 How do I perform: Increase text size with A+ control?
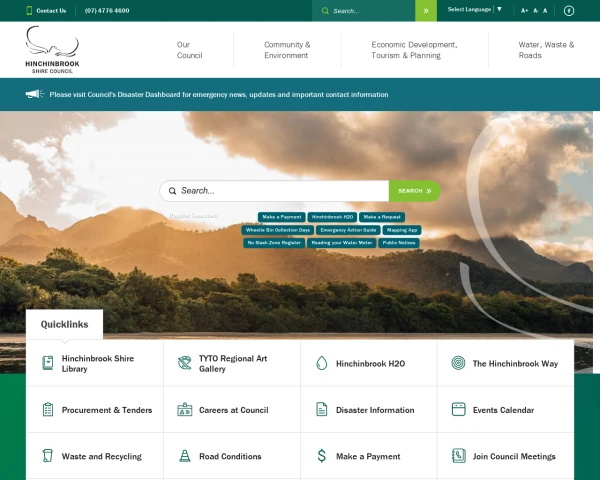(524, 11)
